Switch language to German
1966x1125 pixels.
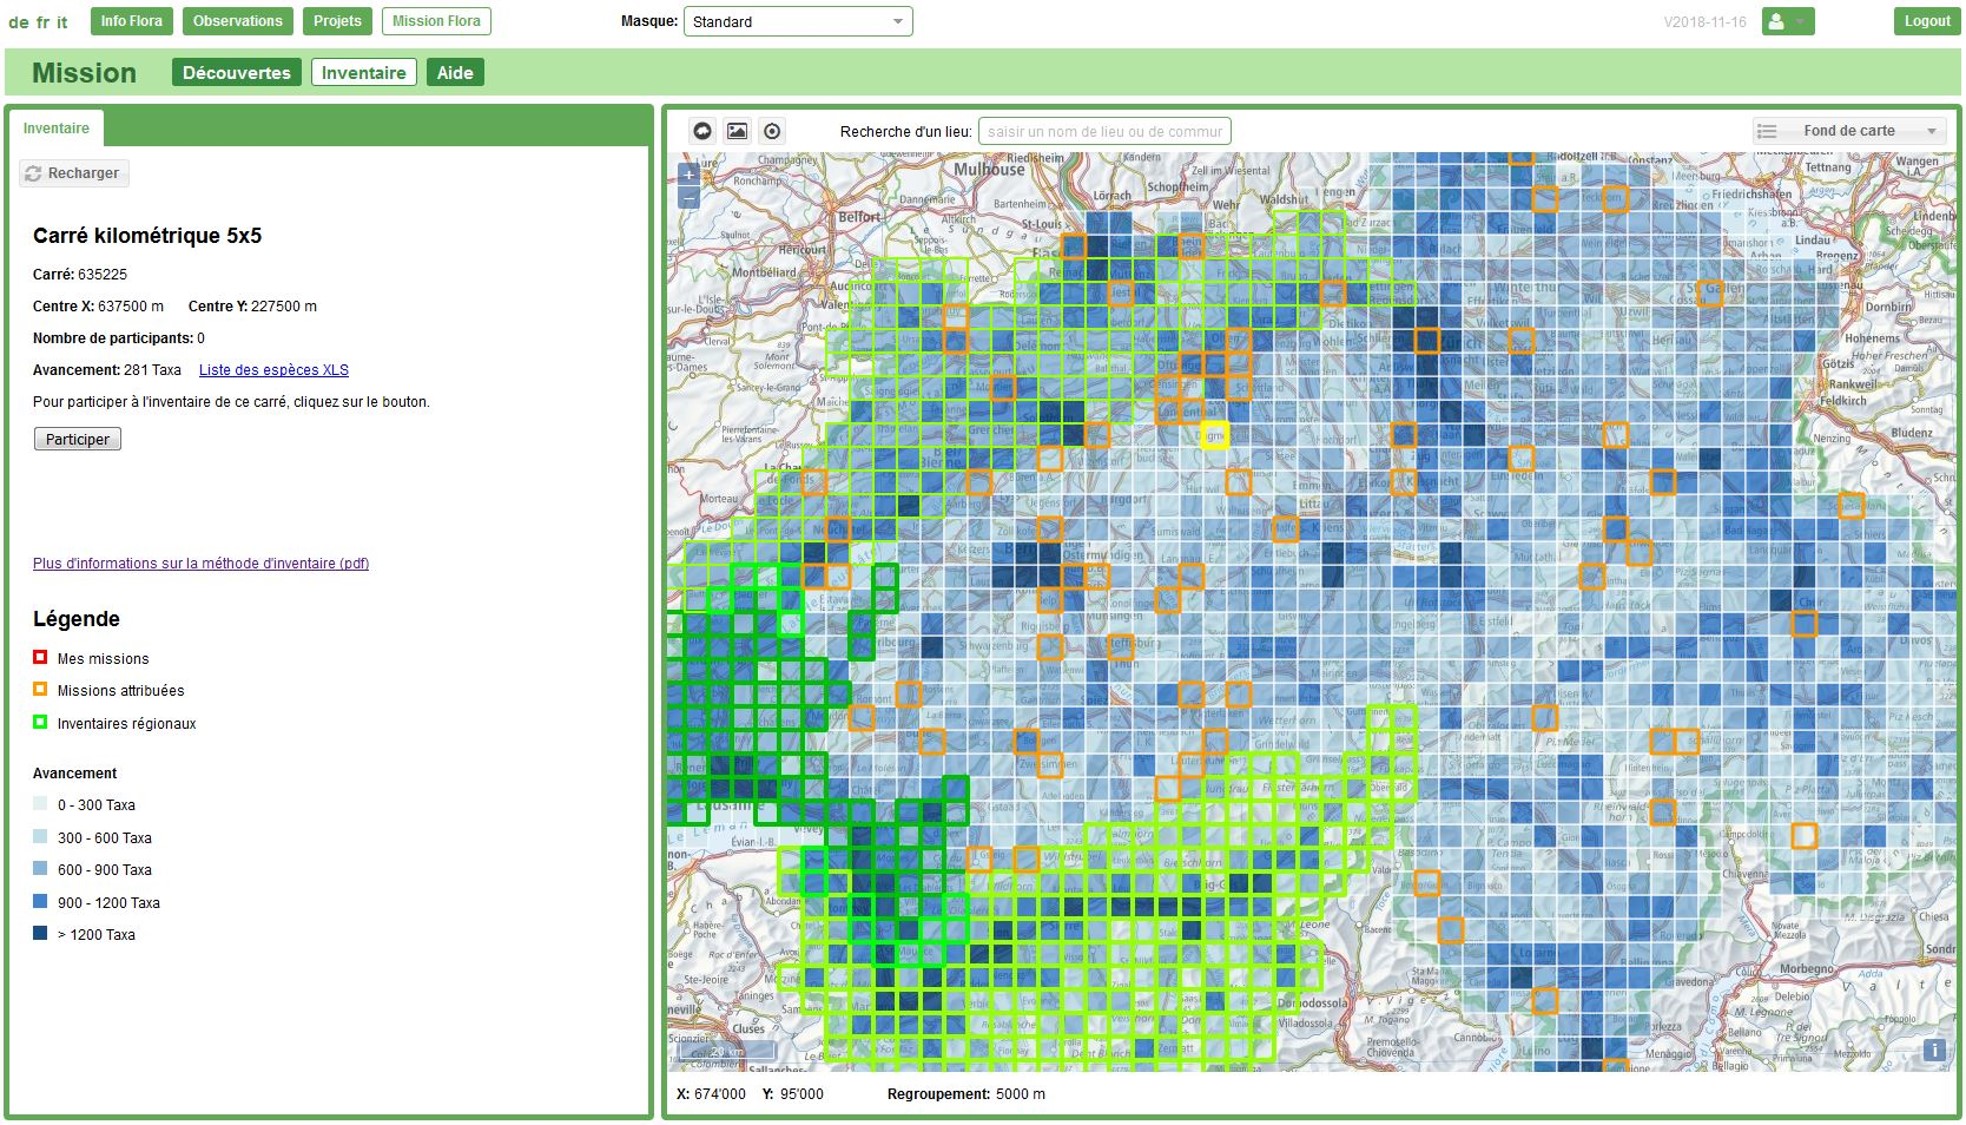[x=18, y=22]
